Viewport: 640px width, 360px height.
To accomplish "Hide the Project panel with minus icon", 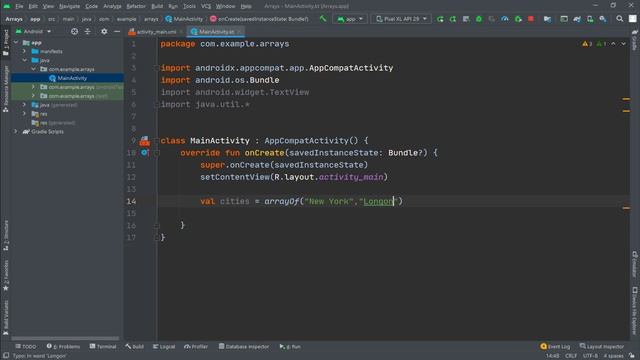I will click(117, 31).
